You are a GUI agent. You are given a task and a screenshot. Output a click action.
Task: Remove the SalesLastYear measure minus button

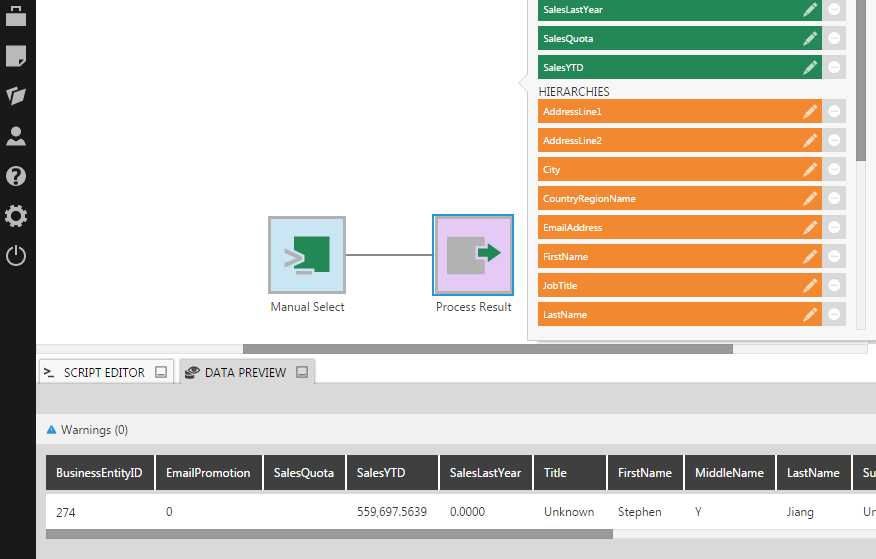pos(834,9)
